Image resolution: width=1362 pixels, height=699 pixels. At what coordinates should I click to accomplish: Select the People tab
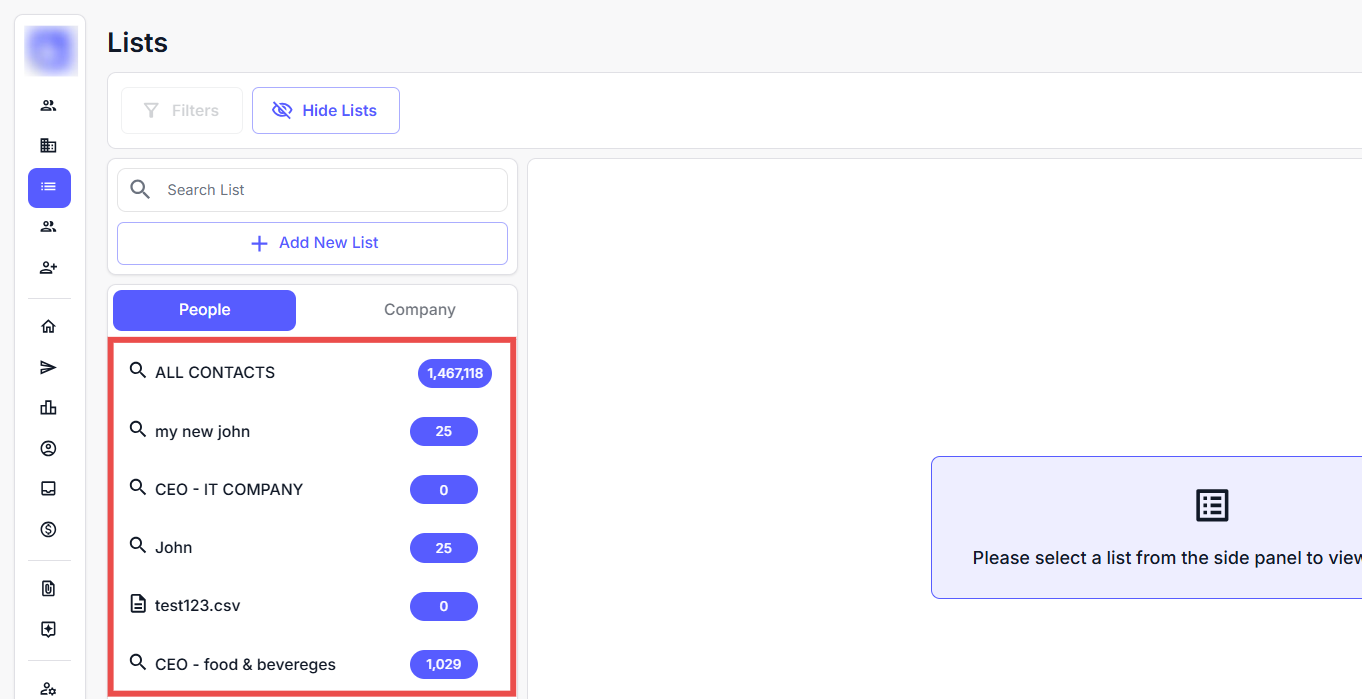[204, 310]
